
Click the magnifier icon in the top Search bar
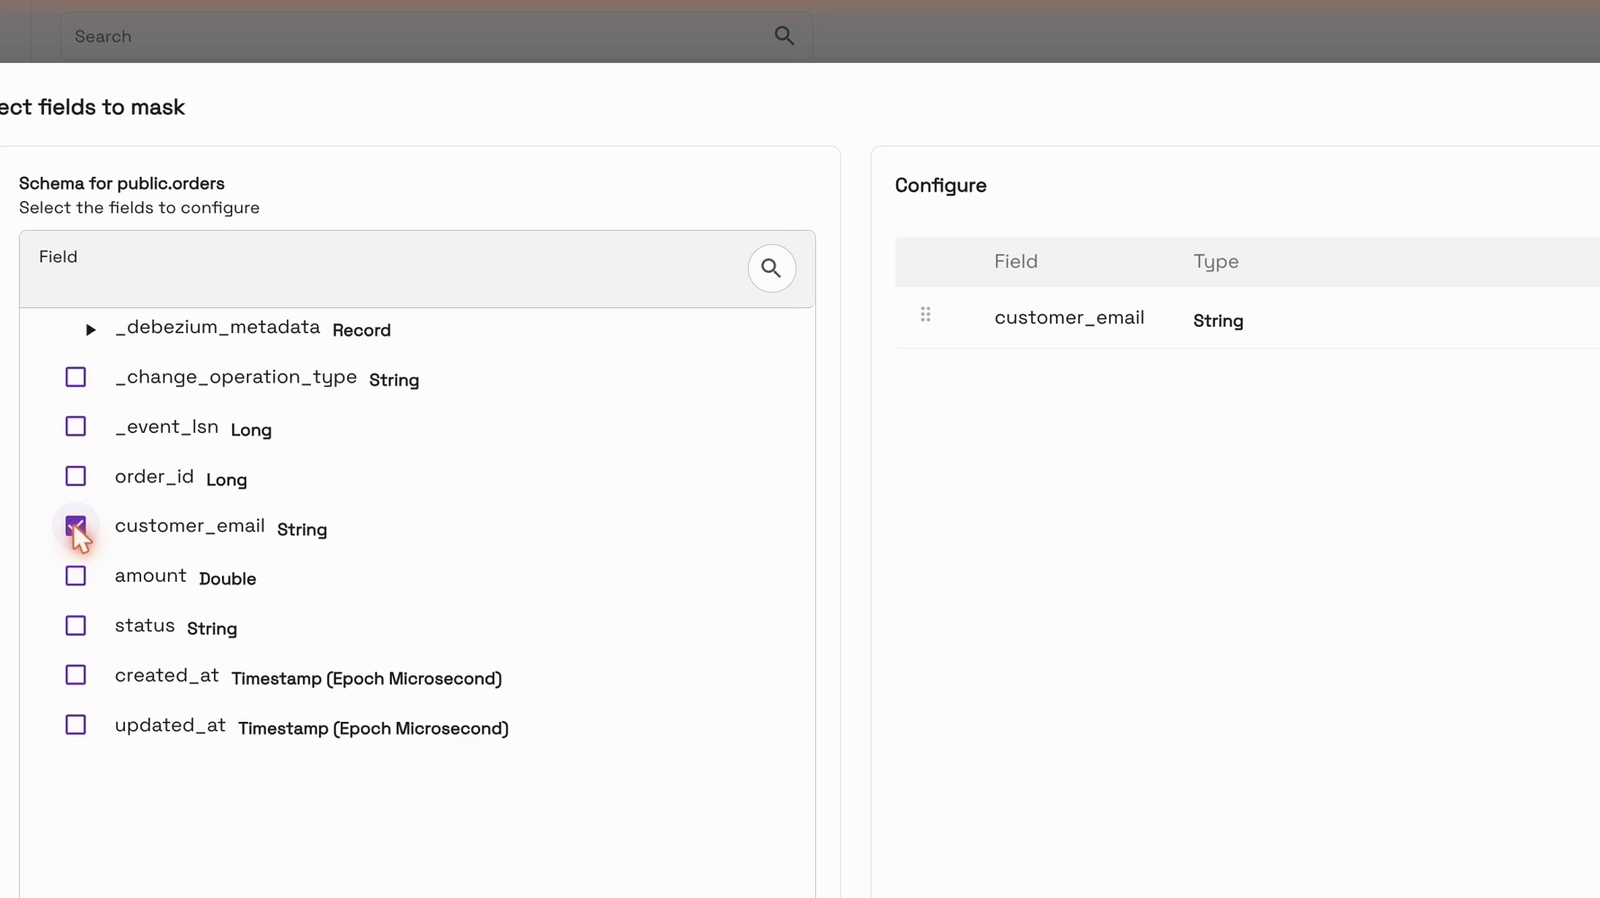click(784, 36)
